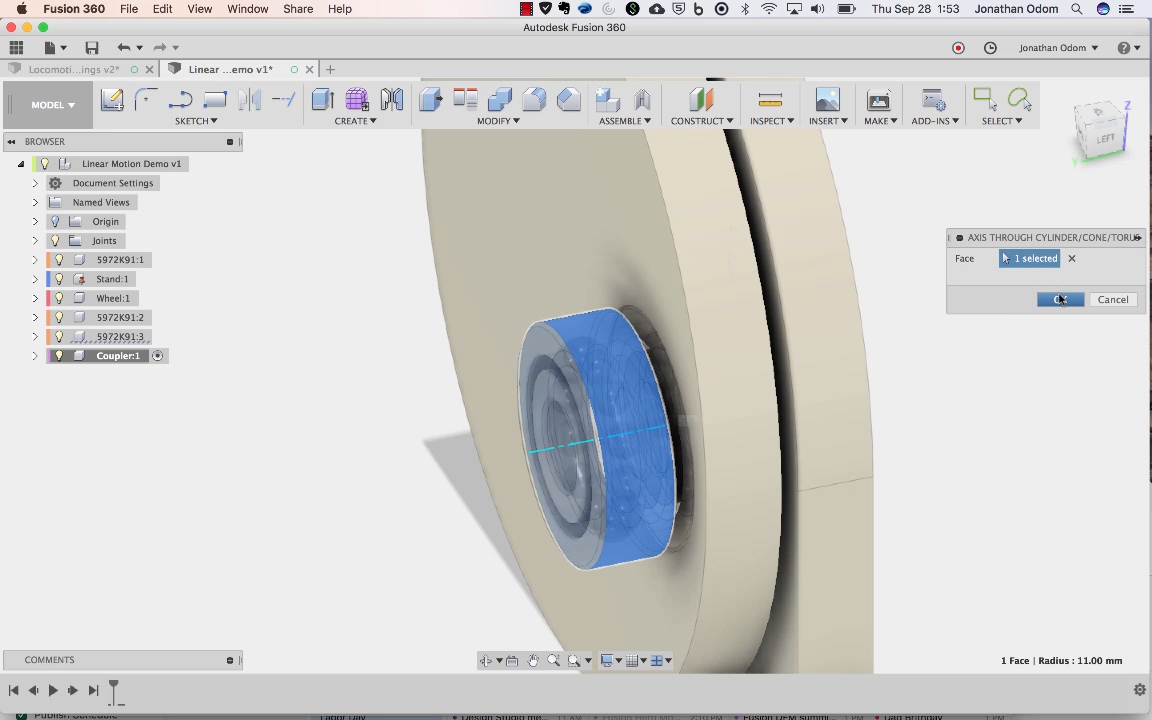Image resolution: width=1152 pixels, height=720 pixels.
Task: Select the Extrude tool in Create
Action: 322,99
